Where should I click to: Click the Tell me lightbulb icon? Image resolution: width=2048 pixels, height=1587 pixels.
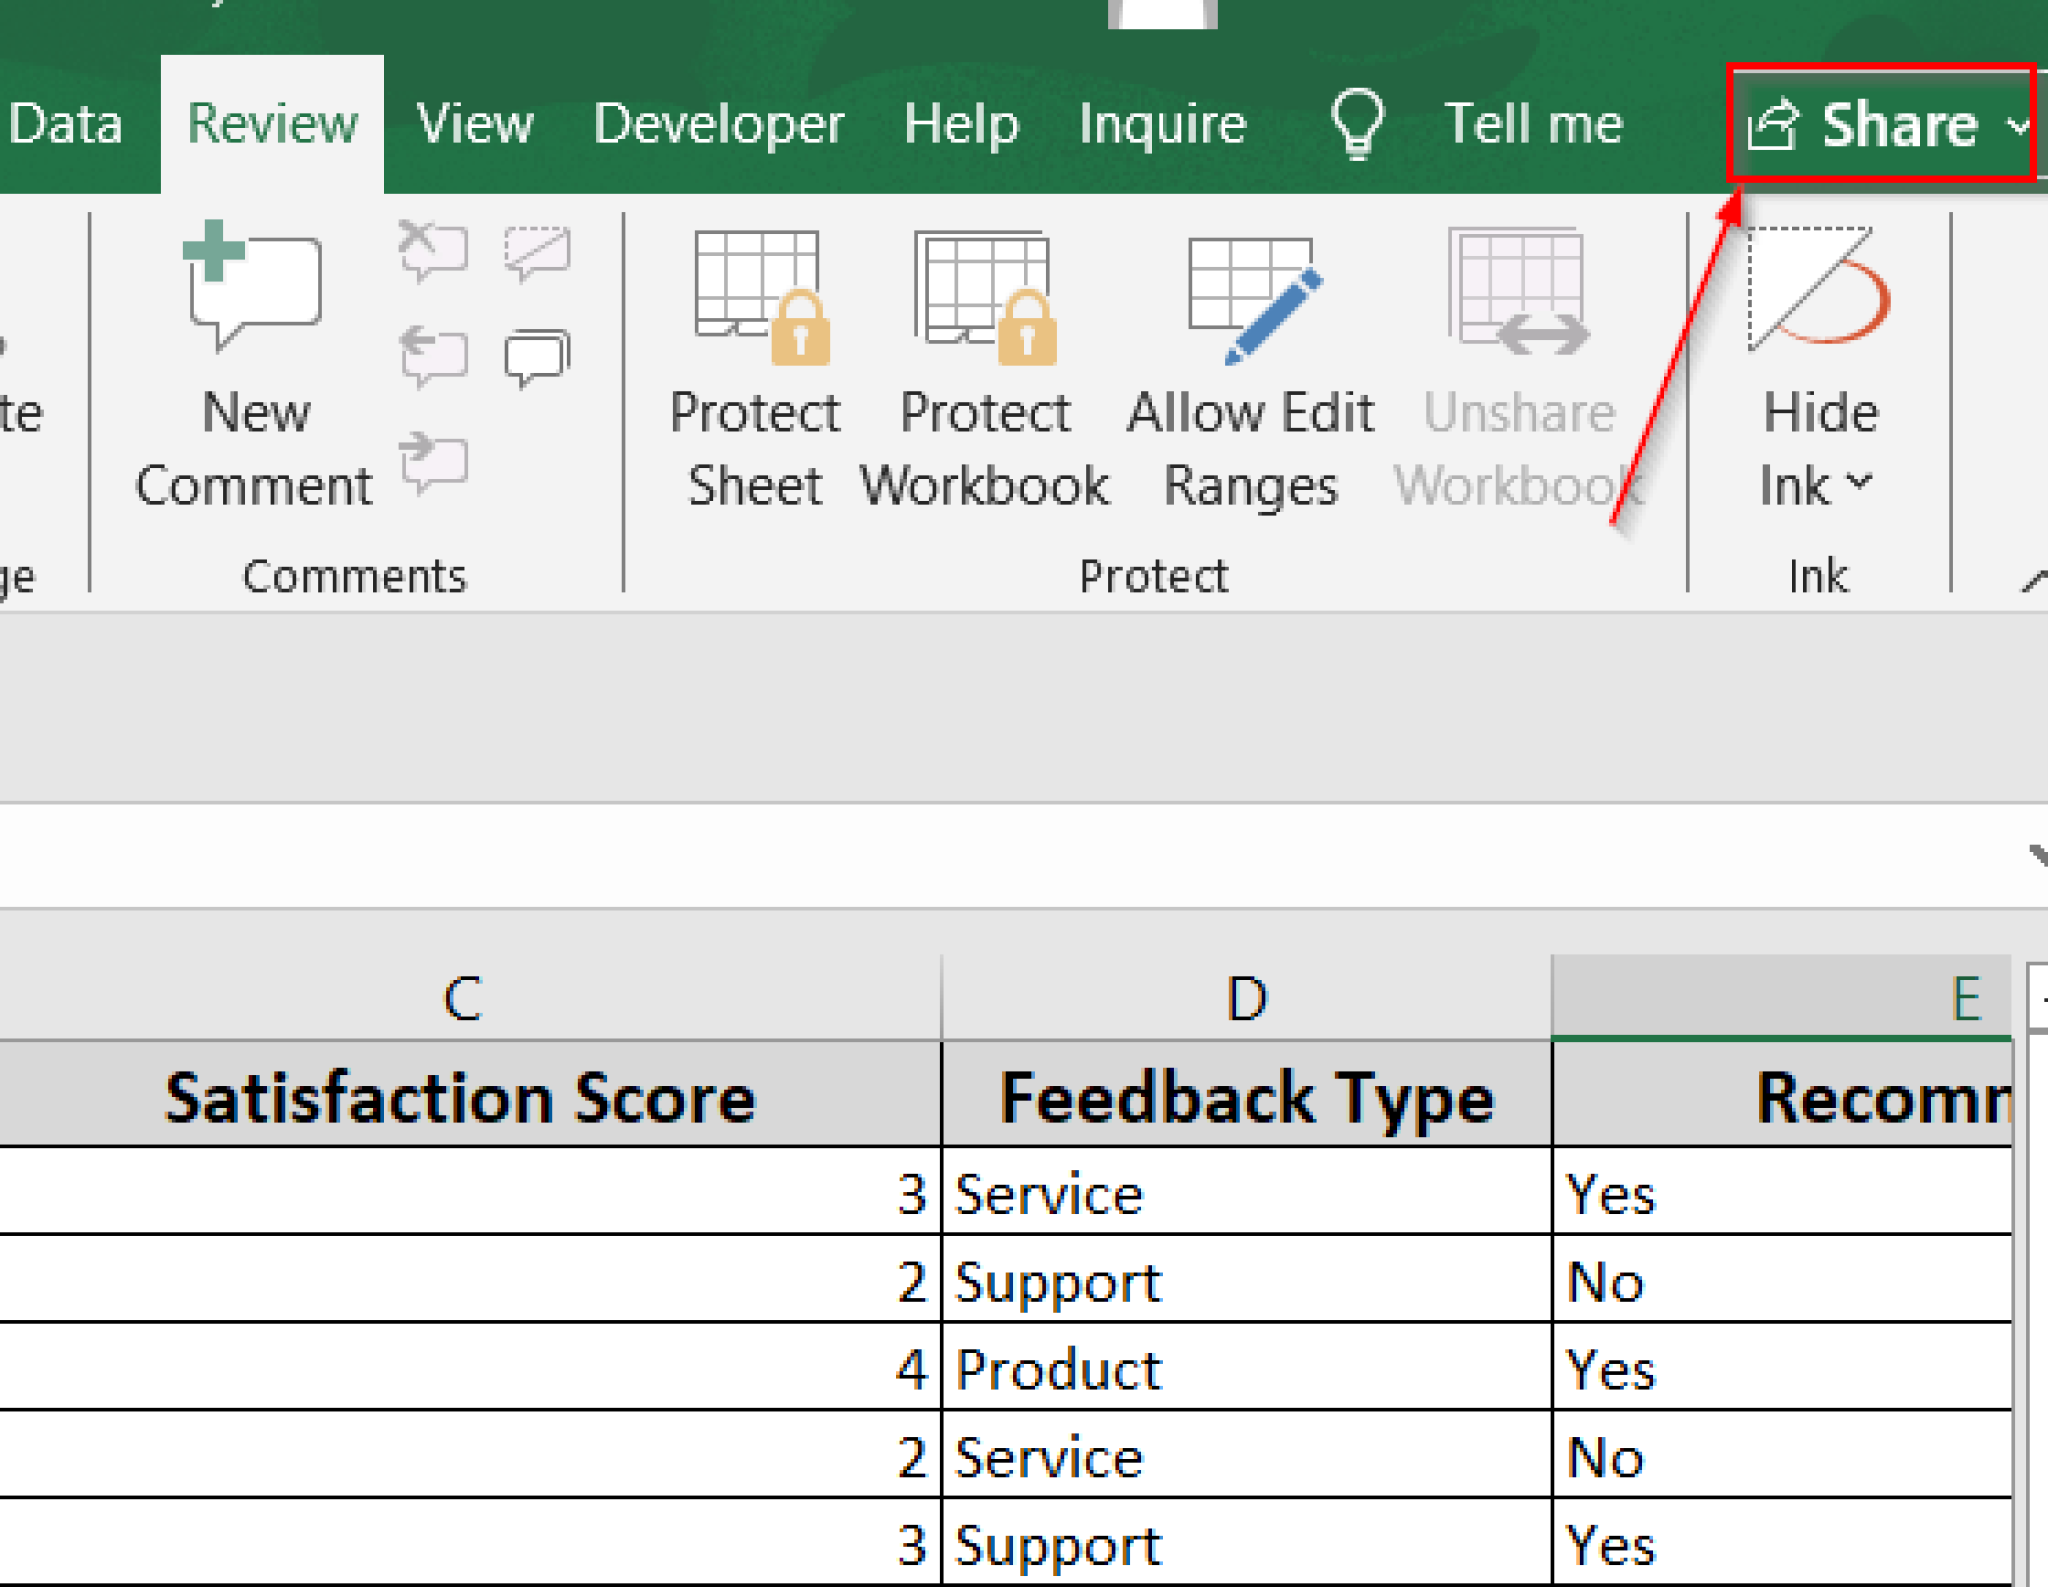(1356, 125)
